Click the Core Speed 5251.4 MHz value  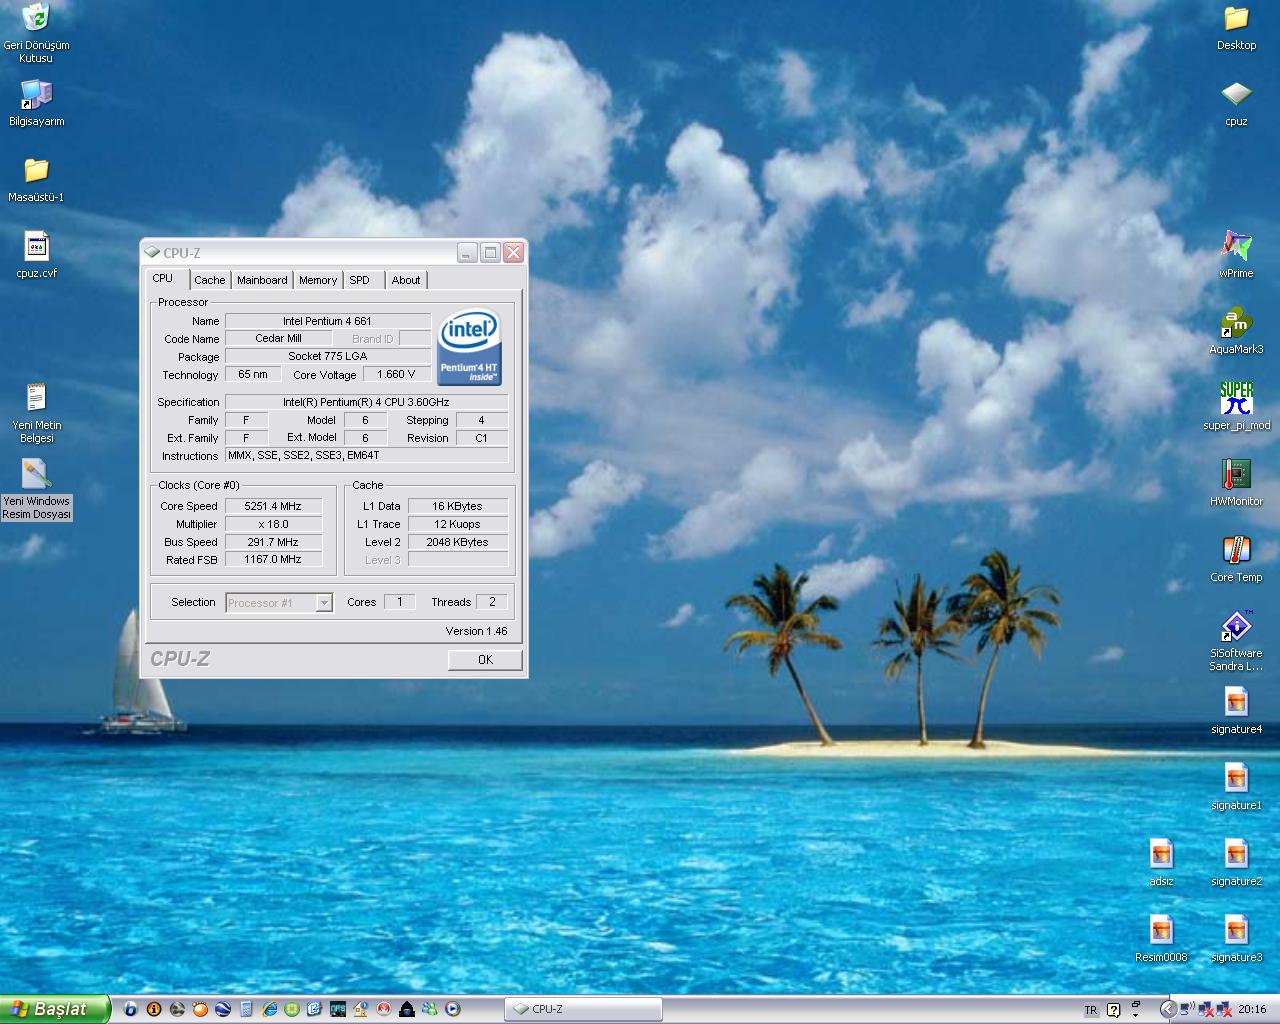pyautogui.click(x=273, y=506)
